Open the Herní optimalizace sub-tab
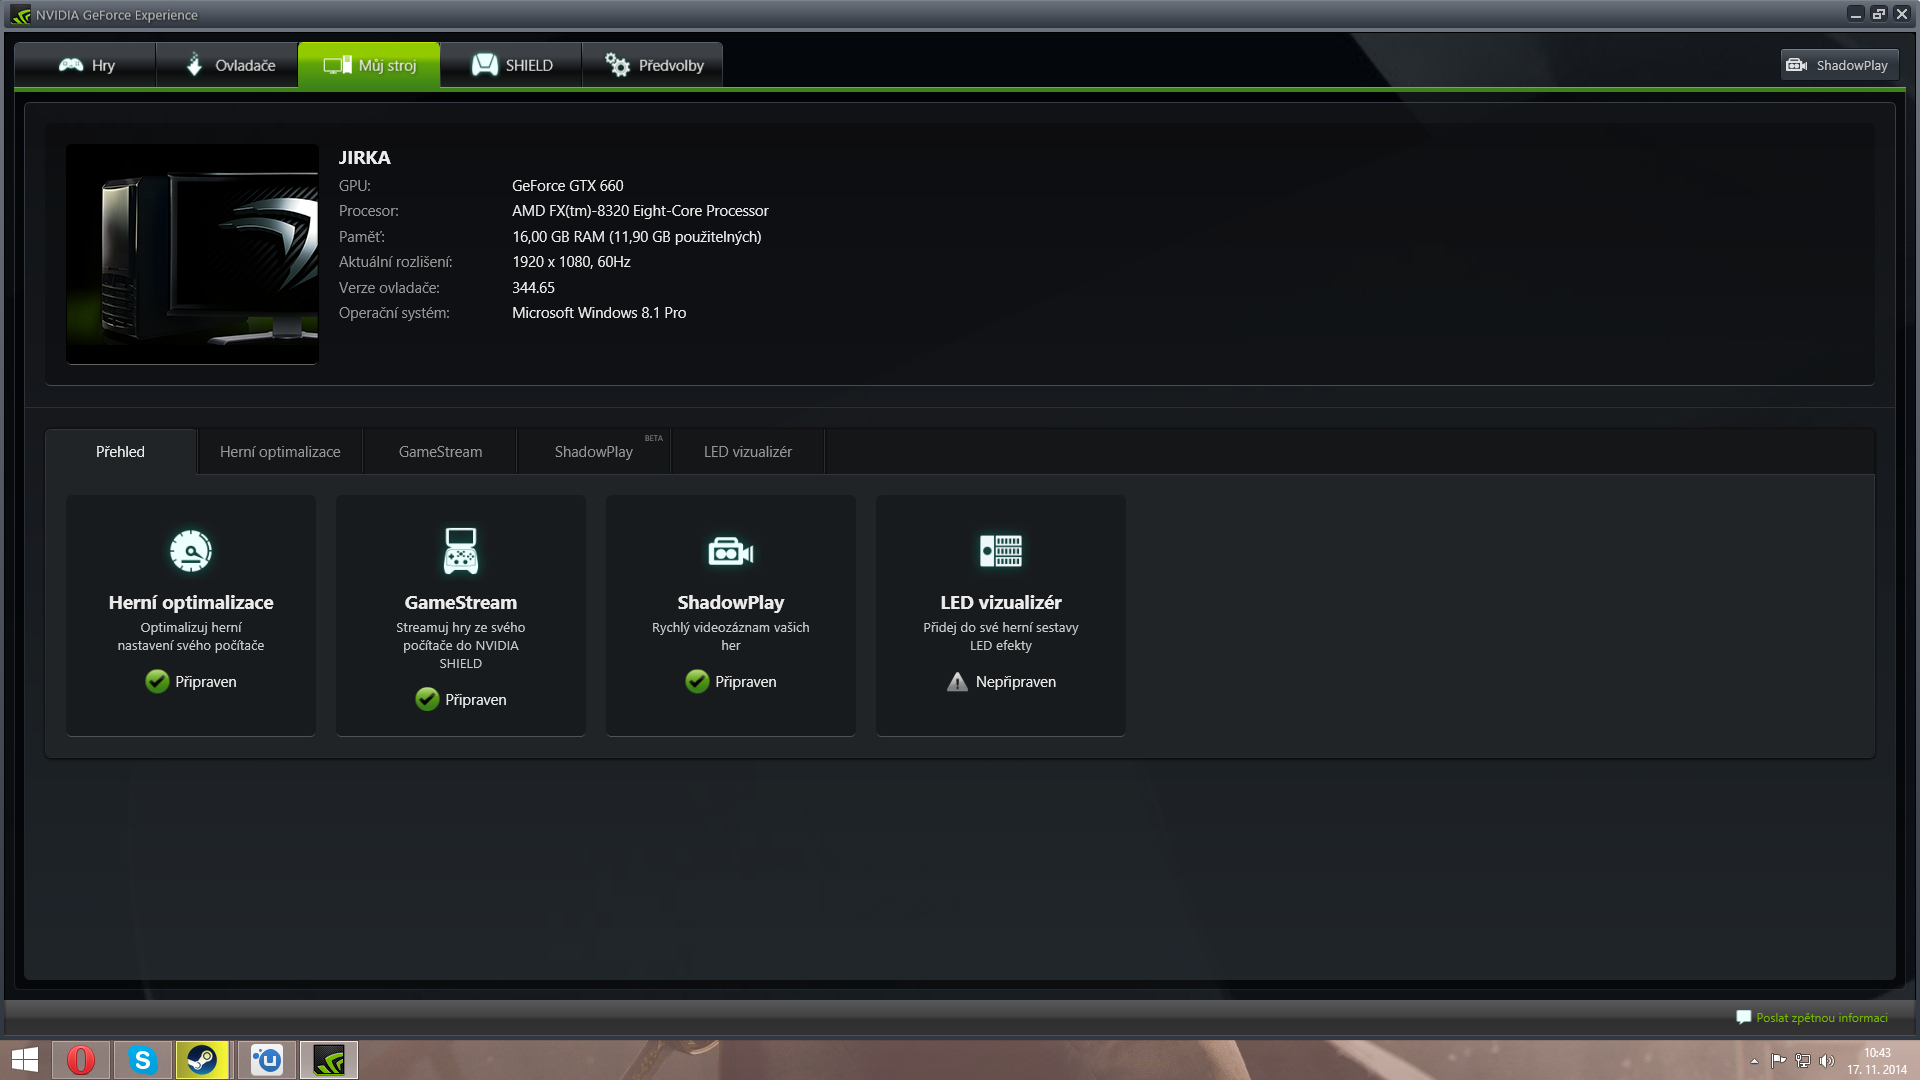 pyautogui.click(x=280, y=452)
